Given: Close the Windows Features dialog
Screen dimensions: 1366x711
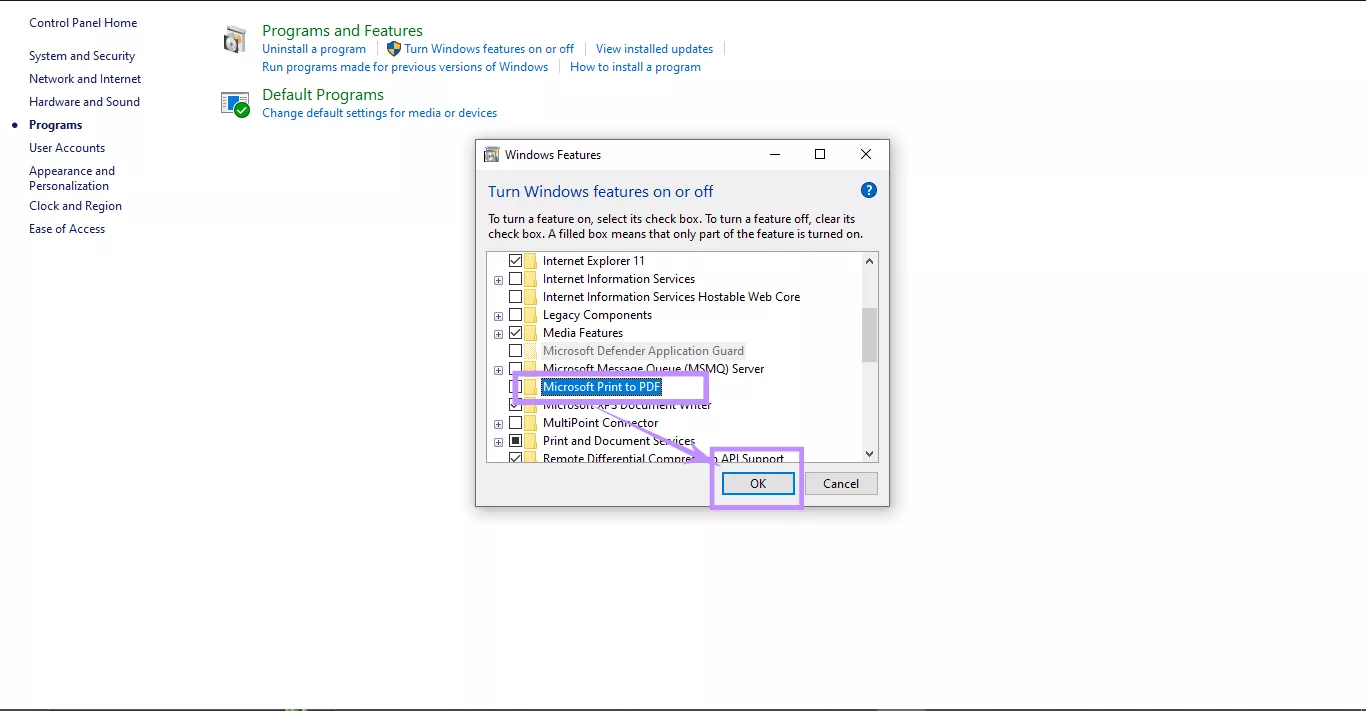Looking at the screenshot, I should point(866,154).
